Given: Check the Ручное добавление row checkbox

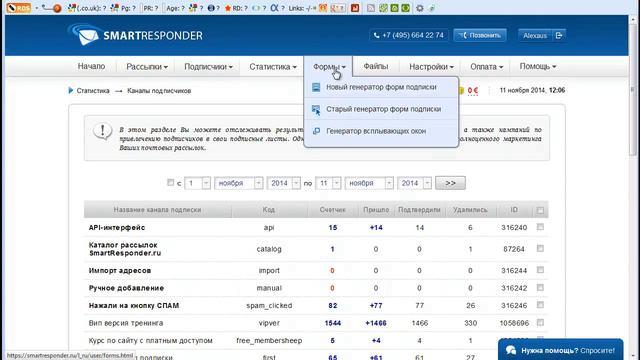Looking at the screenshot, I should [x=540, y=287].
